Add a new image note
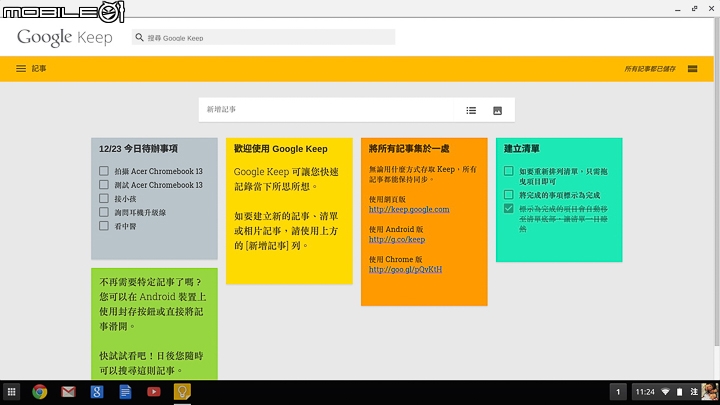 [497, 111]
